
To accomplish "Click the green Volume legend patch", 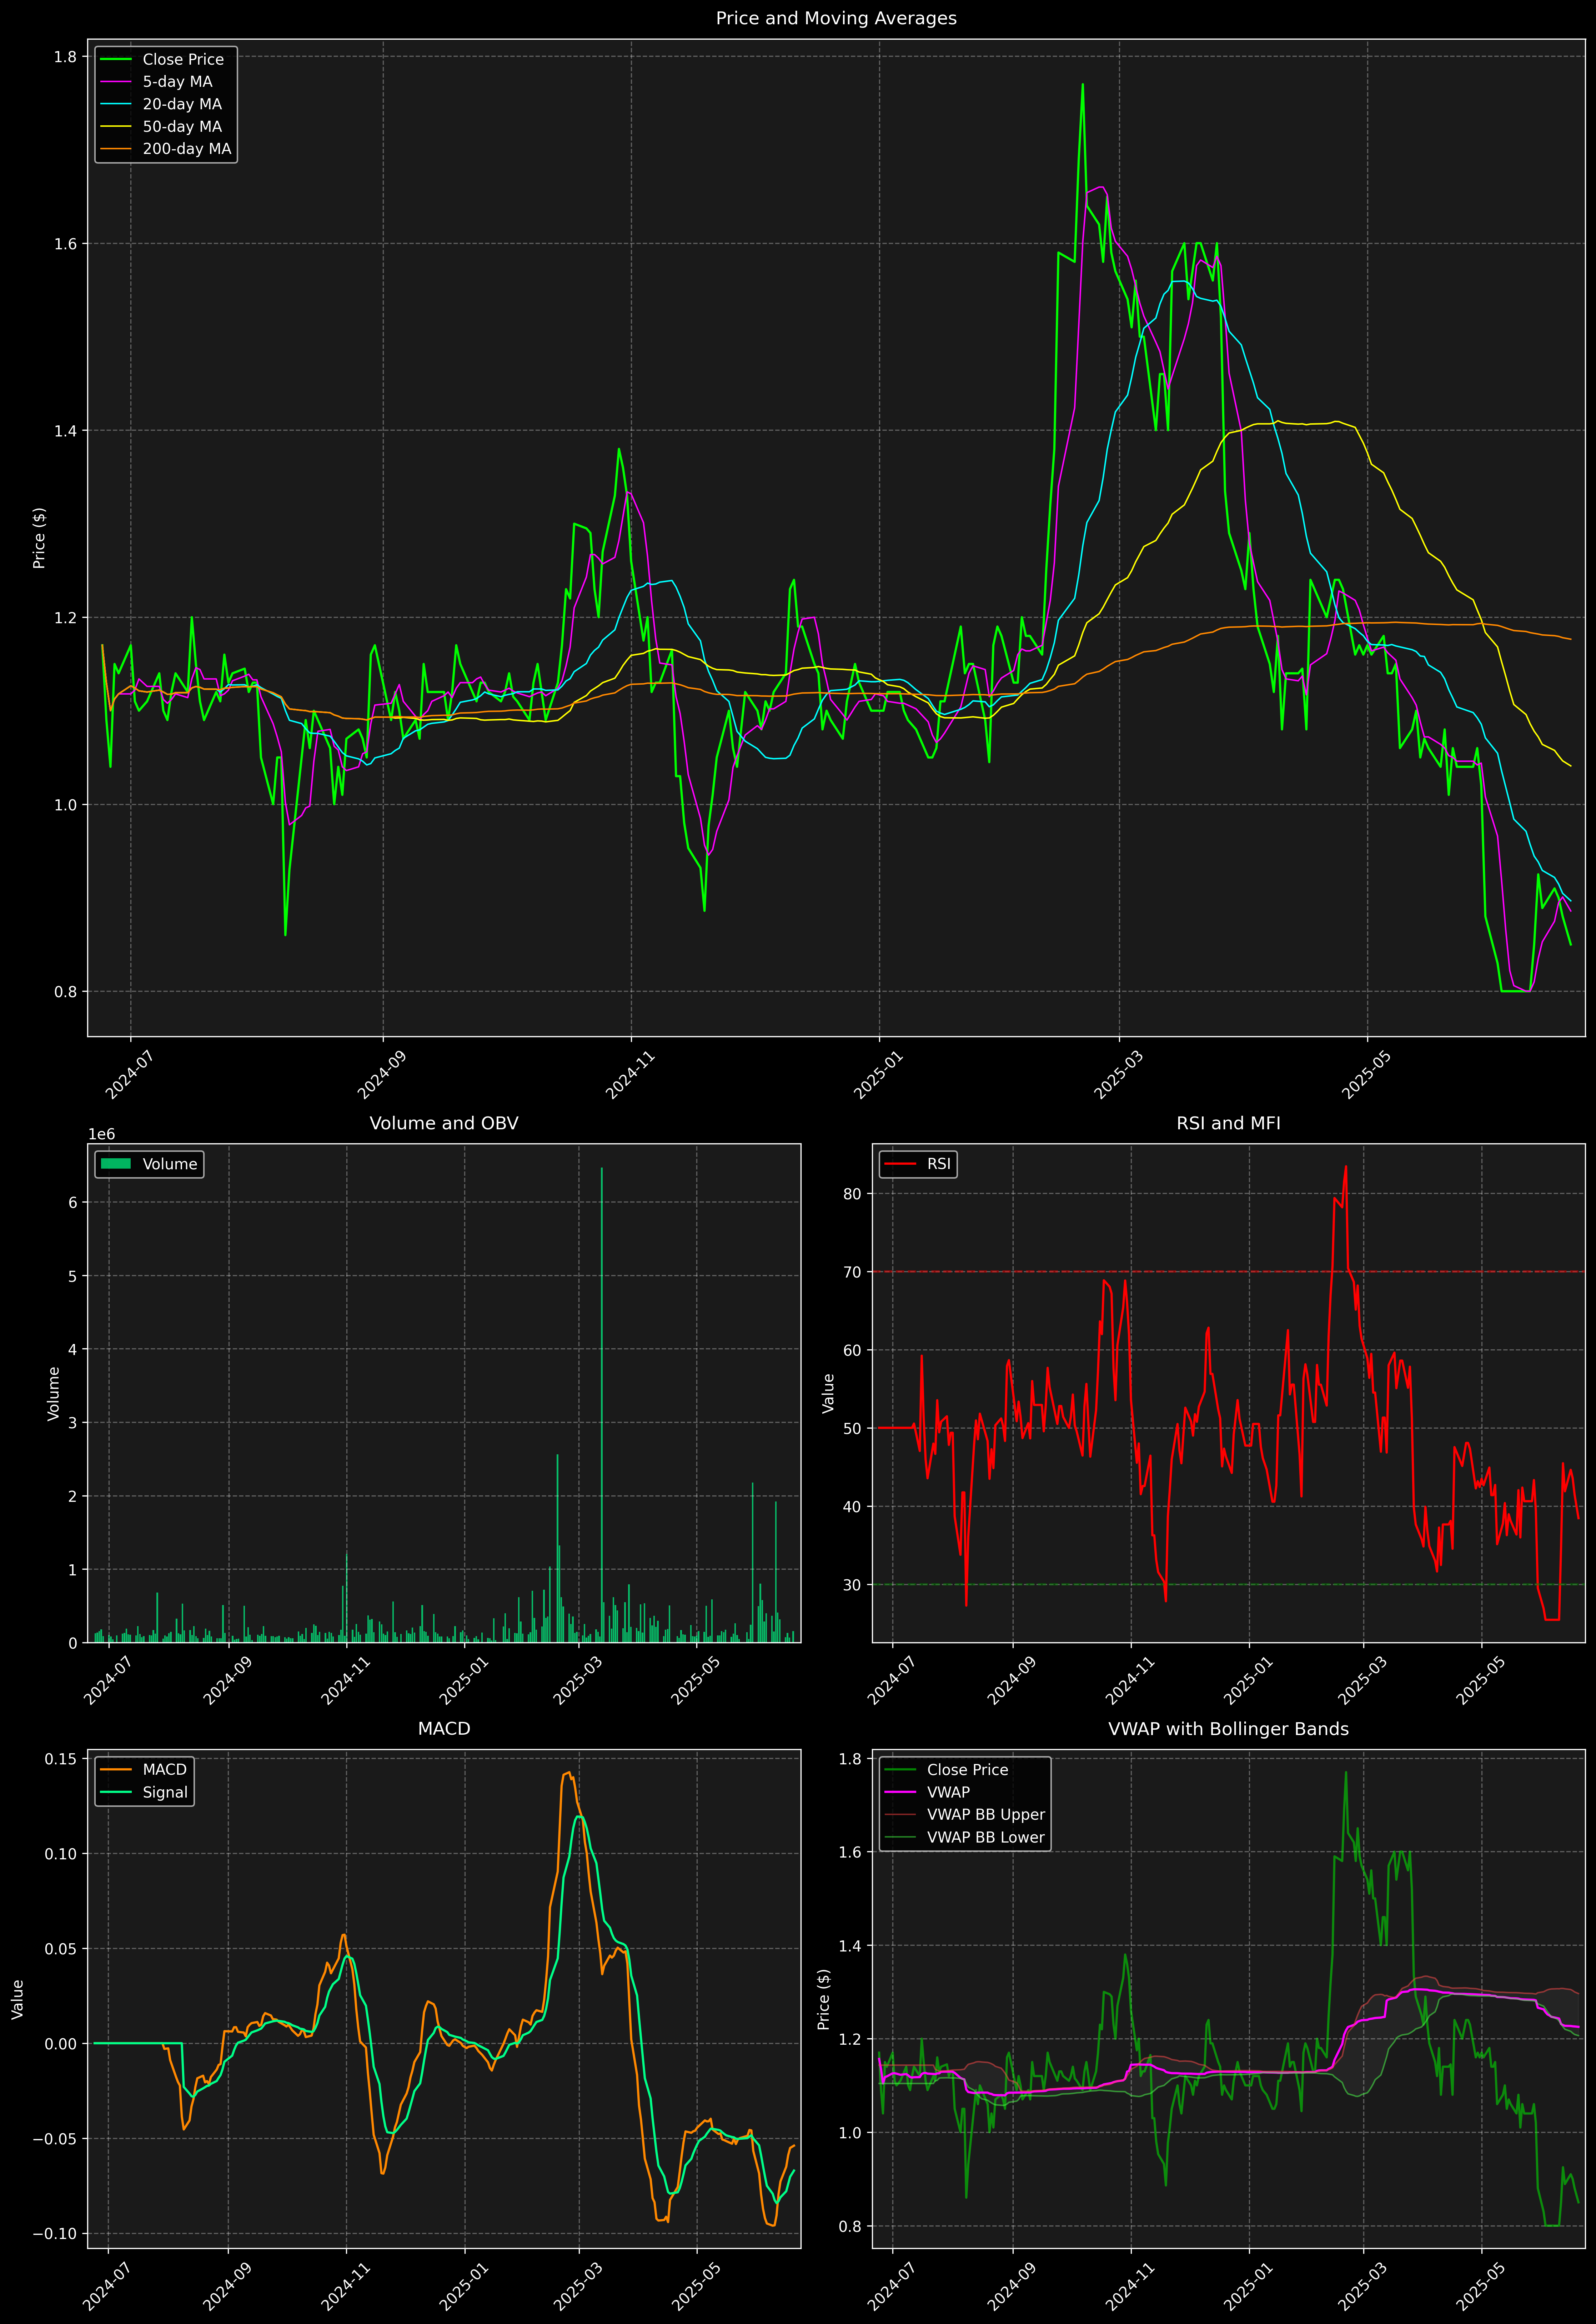I will point(116,1164).
